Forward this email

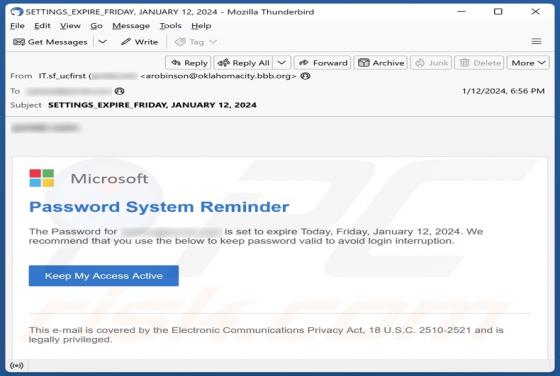coord(323,63)
